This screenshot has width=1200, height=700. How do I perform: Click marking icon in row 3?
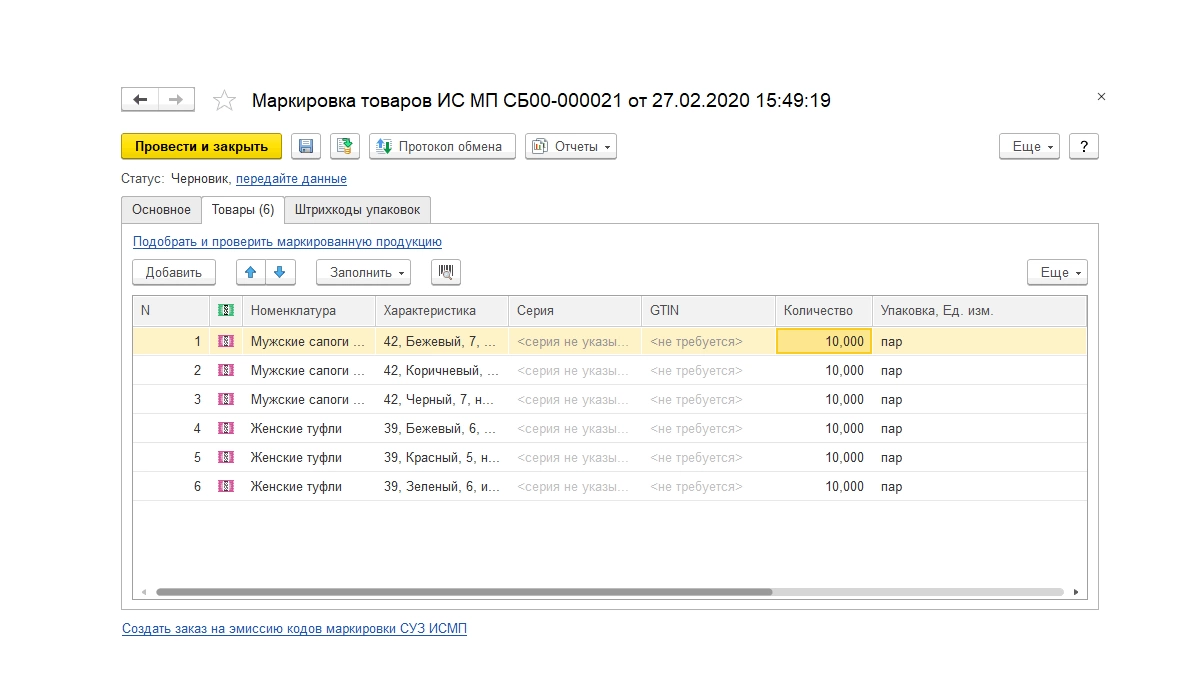(x=226, y=399)
